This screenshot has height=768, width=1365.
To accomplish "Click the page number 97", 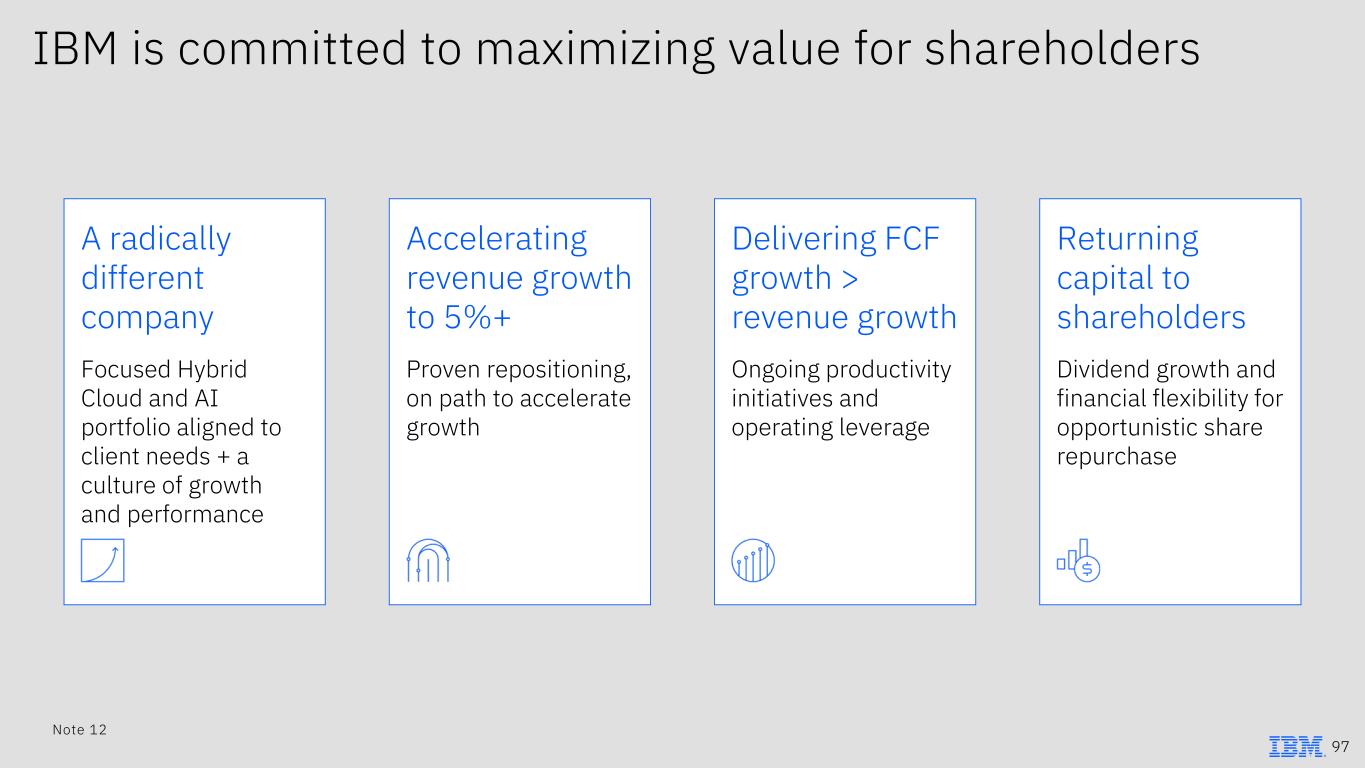I will (x=1341, y=747).
